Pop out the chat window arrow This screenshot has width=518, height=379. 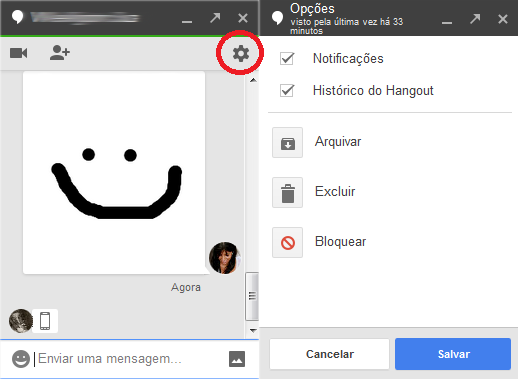coord(215,17)
